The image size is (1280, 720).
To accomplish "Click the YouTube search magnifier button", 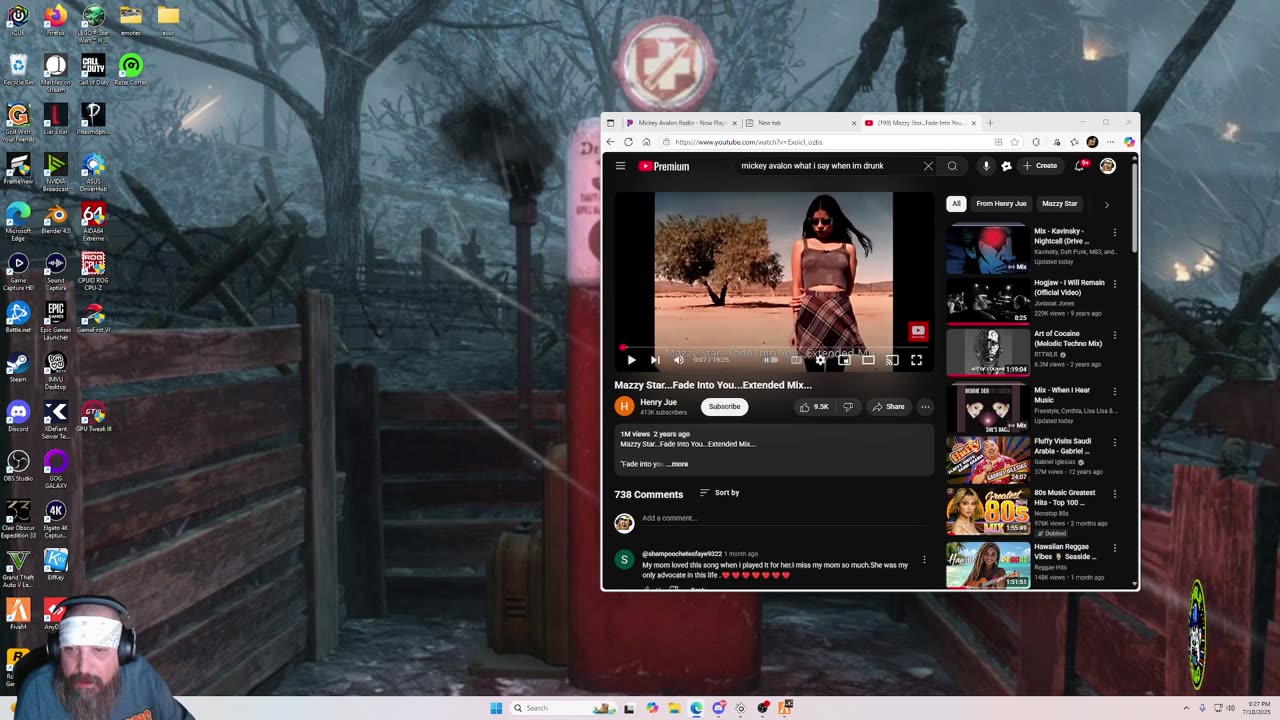I will [952, 166].
